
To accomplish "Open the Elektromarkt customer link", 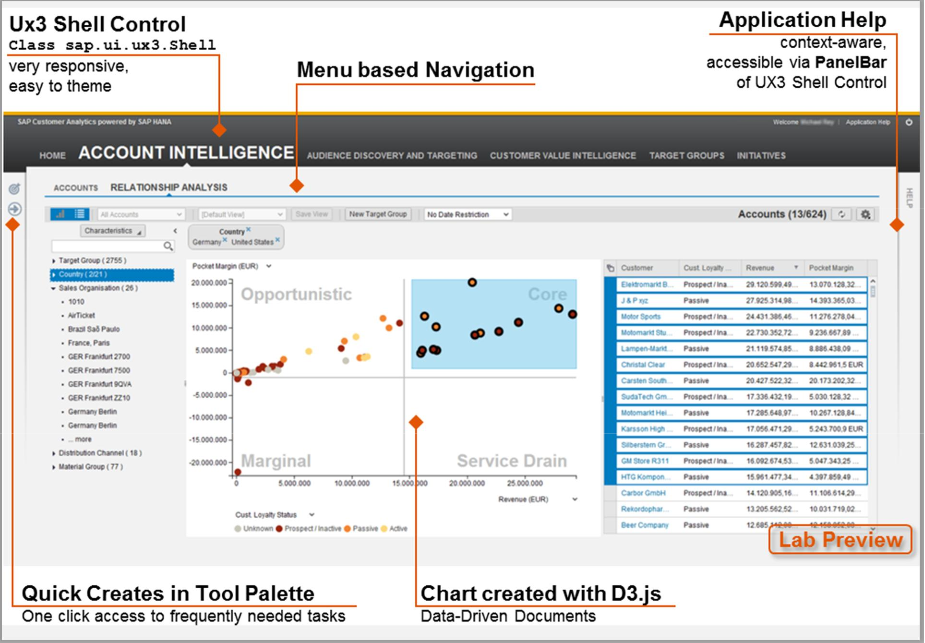I will (646, 285).
